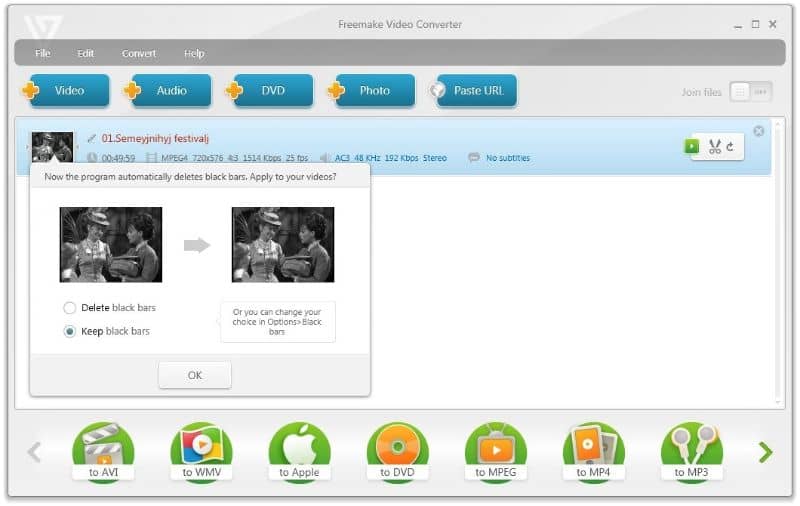This screenshot has height=506, width=800.
Task: Rename file via pencil icon
Action: click(91, 138)
